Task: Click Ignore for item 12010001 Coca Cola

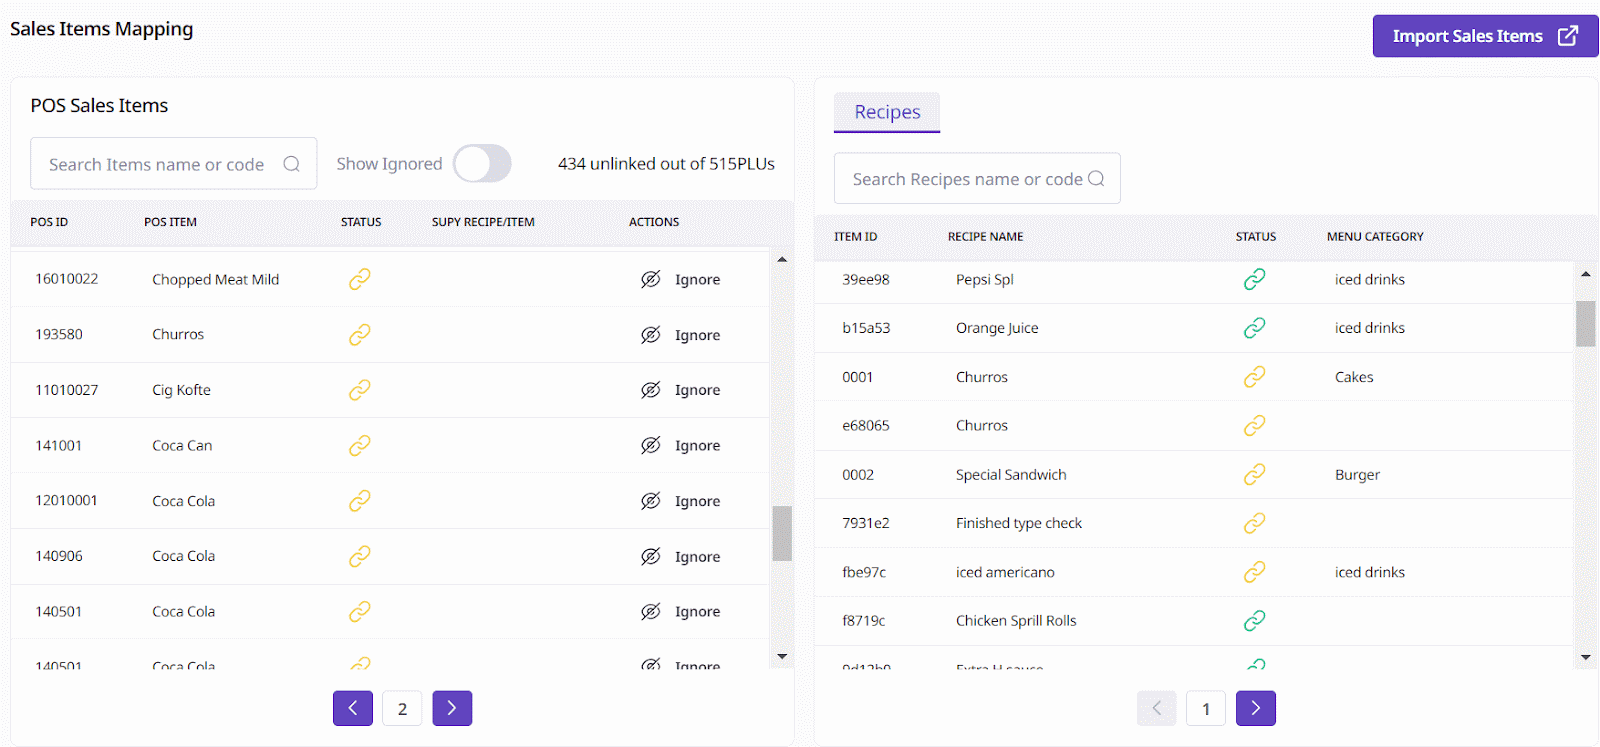Action: (681, 501)
